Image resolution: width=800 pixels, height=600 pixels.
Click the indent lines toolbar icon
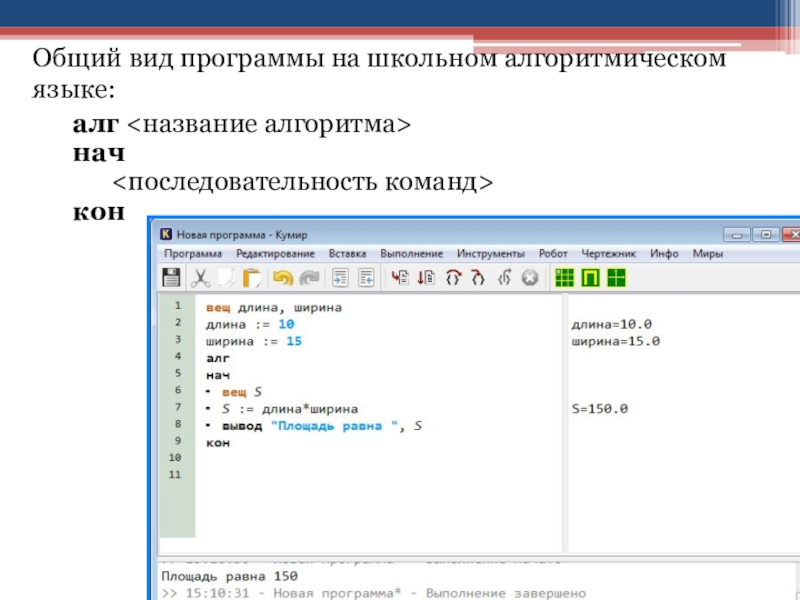click(x=340, y=278)
